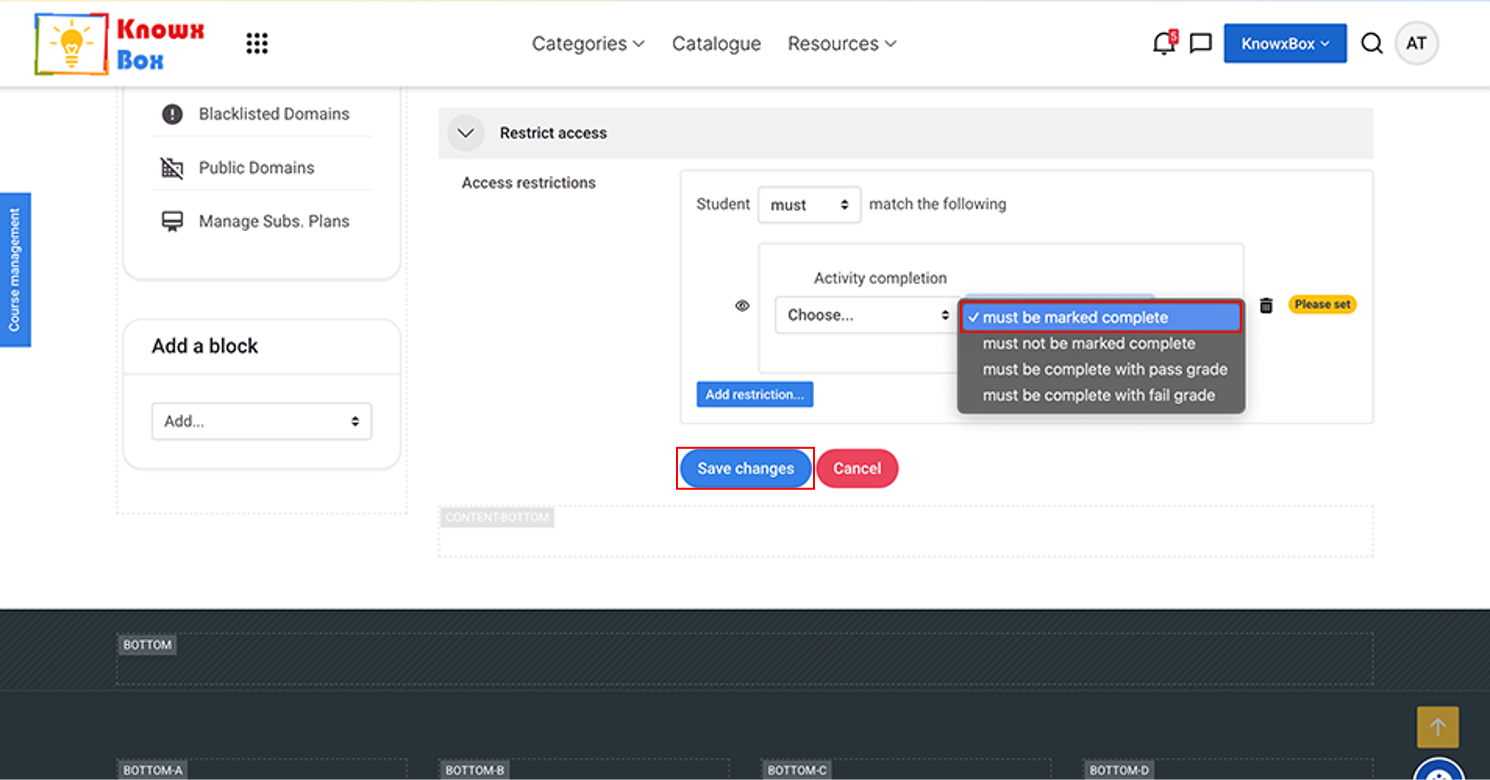Click the 'Please set' yellow badge

tap(1322, 304)
